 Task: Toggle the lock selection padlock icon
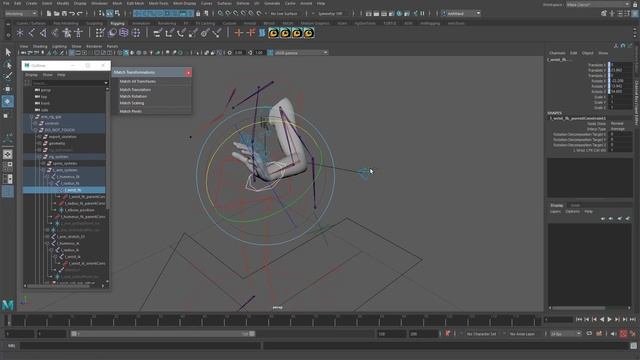tap(198, 13)
